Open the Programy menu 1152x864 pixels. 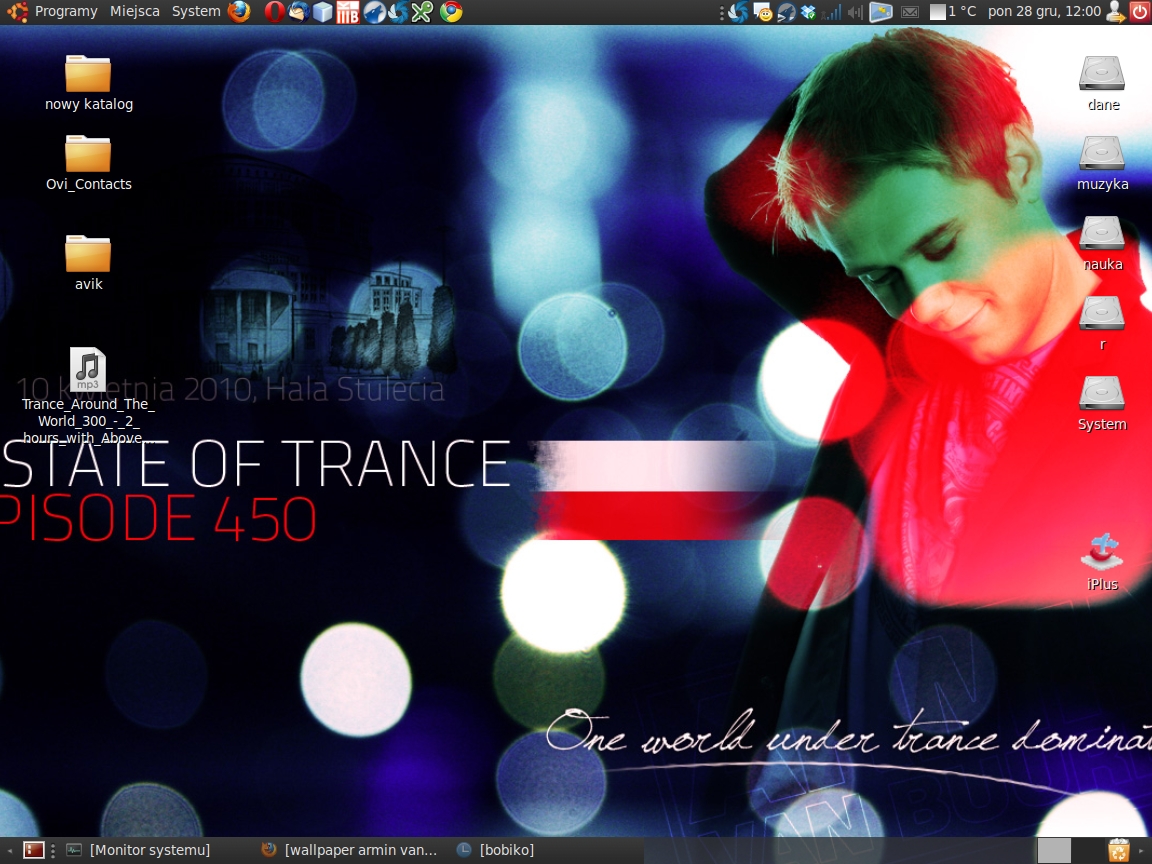66,11
